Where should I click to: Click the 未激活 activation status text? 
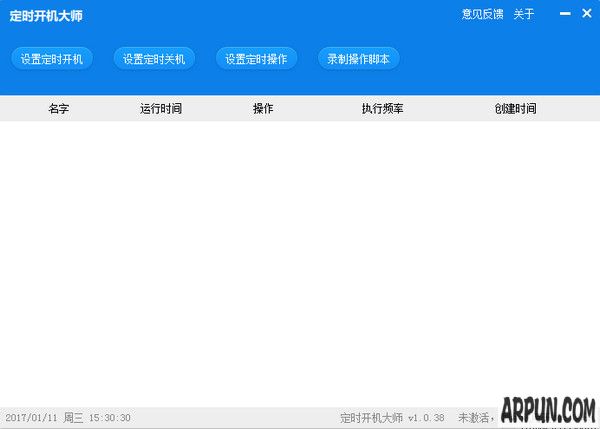coord(474,418)
